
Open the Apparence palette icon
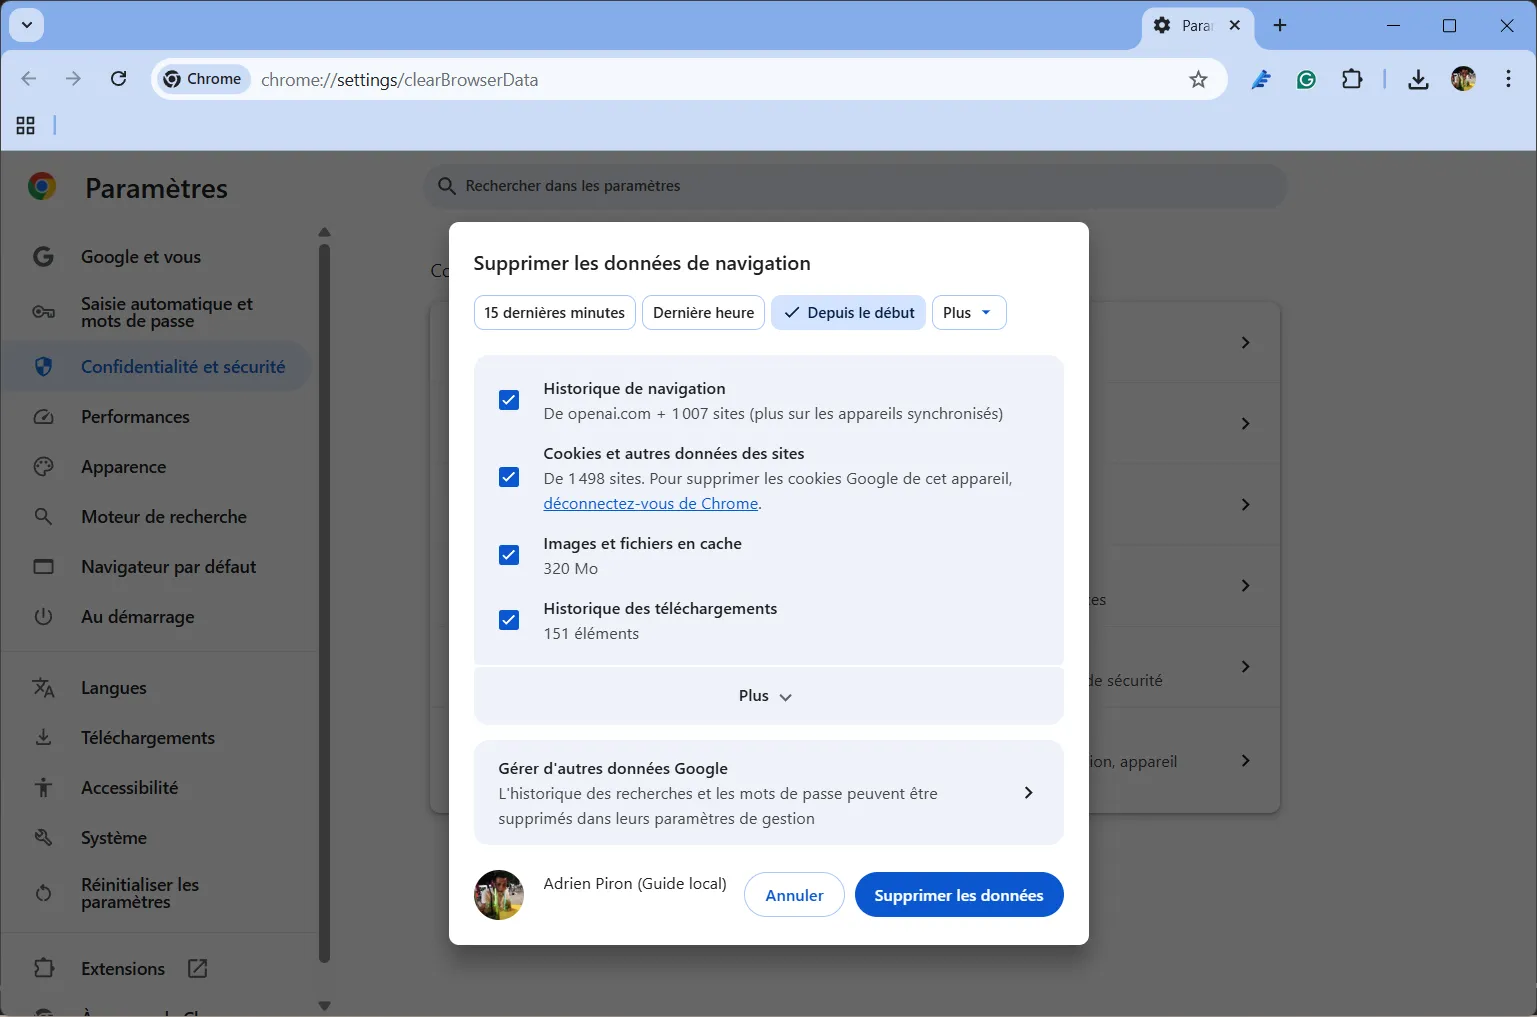[44, 466]
